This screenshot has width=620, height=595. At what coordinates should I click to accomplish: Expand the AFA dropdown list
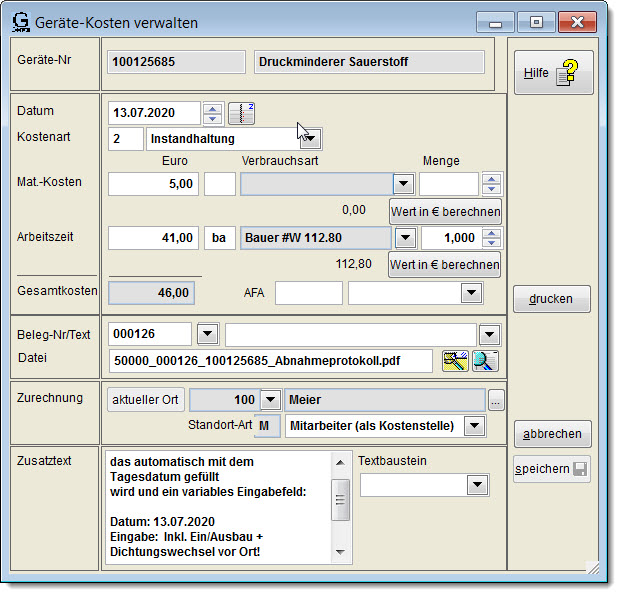click(x=471, y=293)
